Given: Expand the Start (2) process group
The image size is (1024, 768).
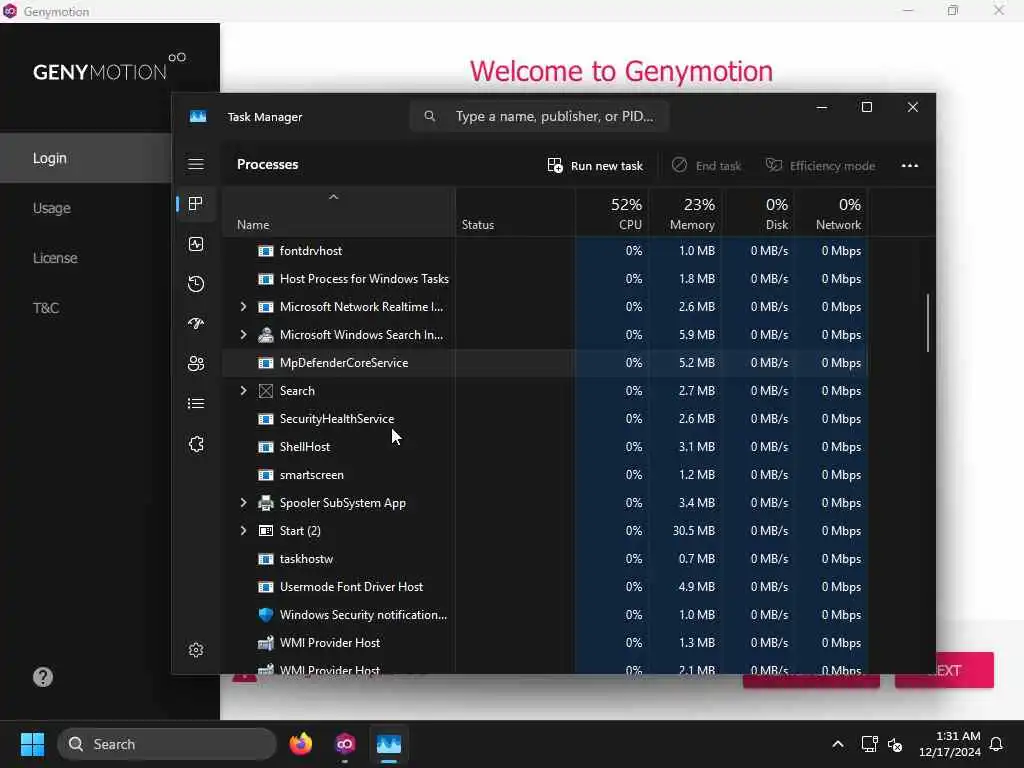Looking at the screenshot, I should click(244, 531).
